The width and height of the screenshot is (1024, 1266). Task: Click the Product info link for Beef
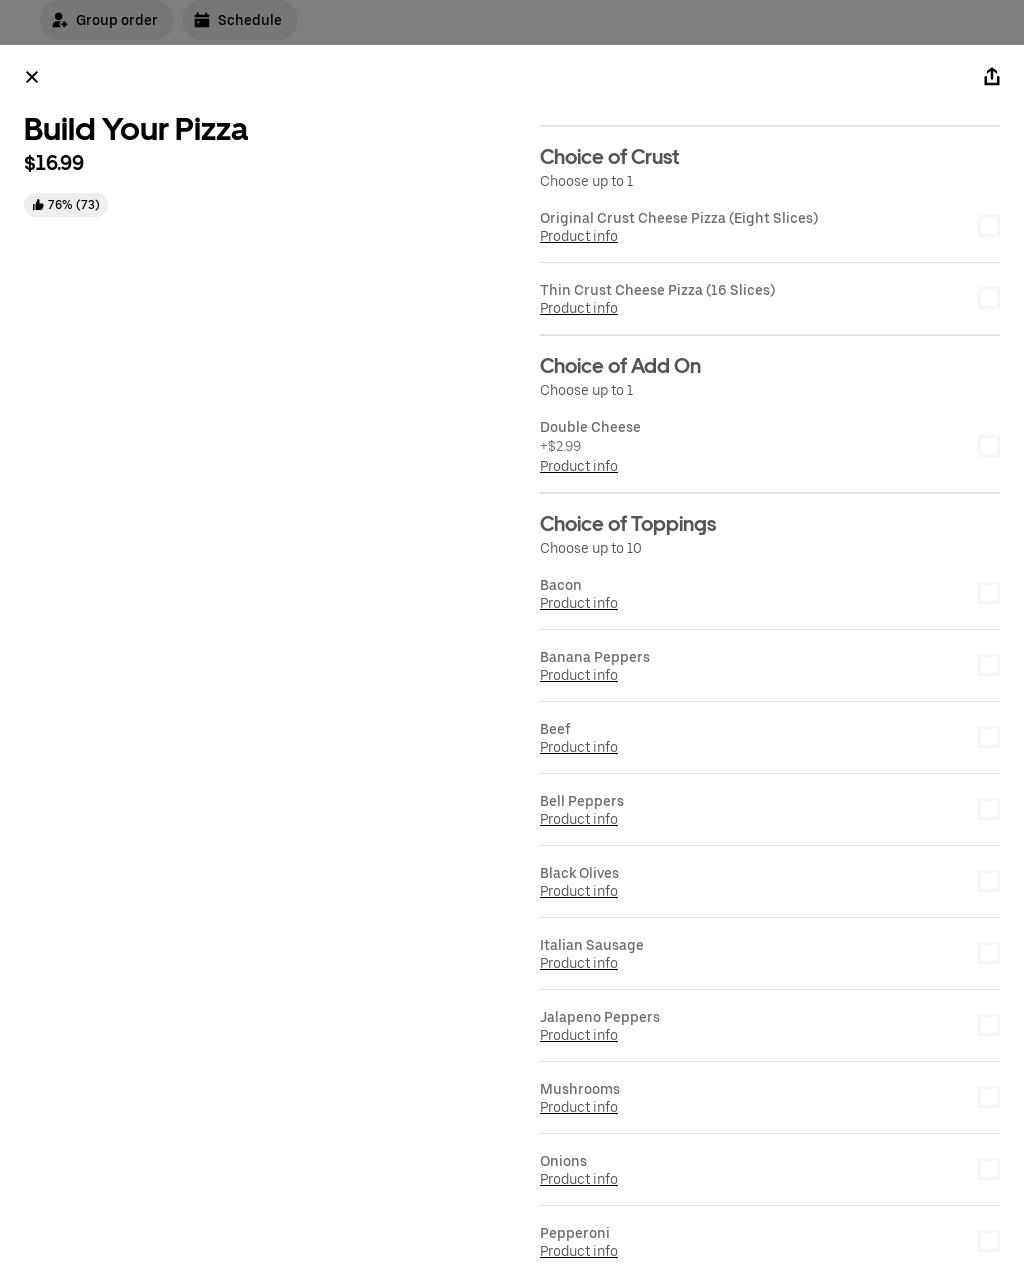578,747
